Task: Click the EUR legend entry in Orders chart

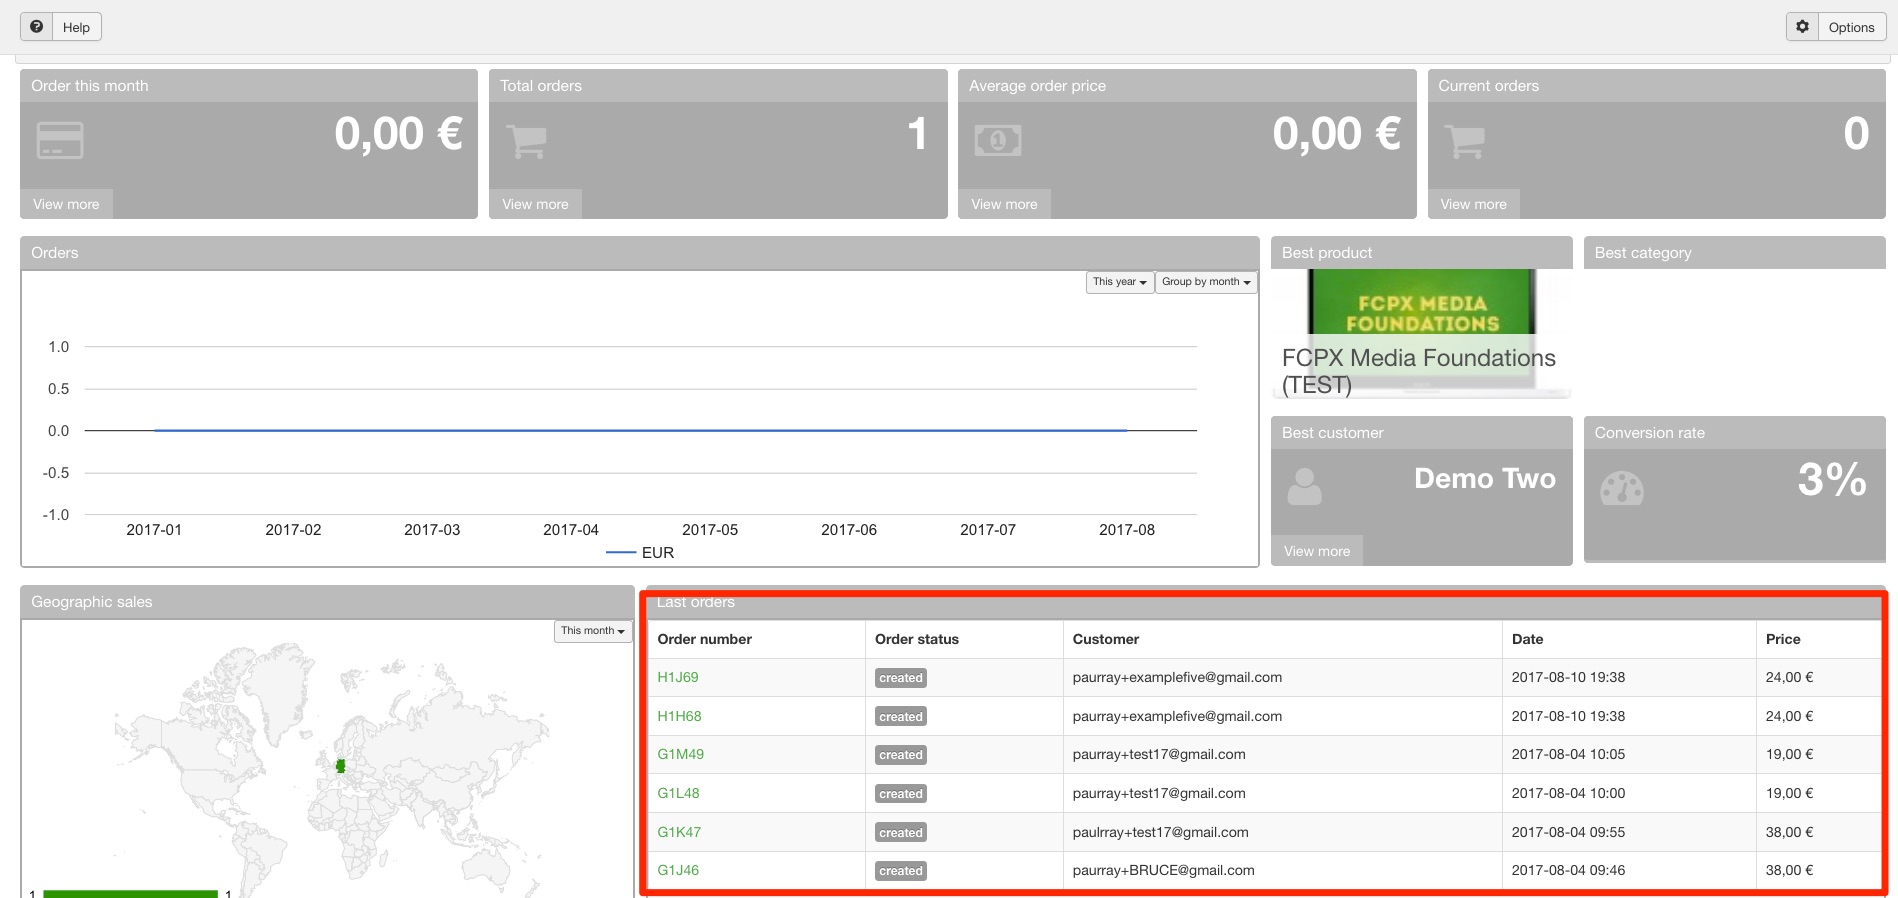Action: click(640, 553)
